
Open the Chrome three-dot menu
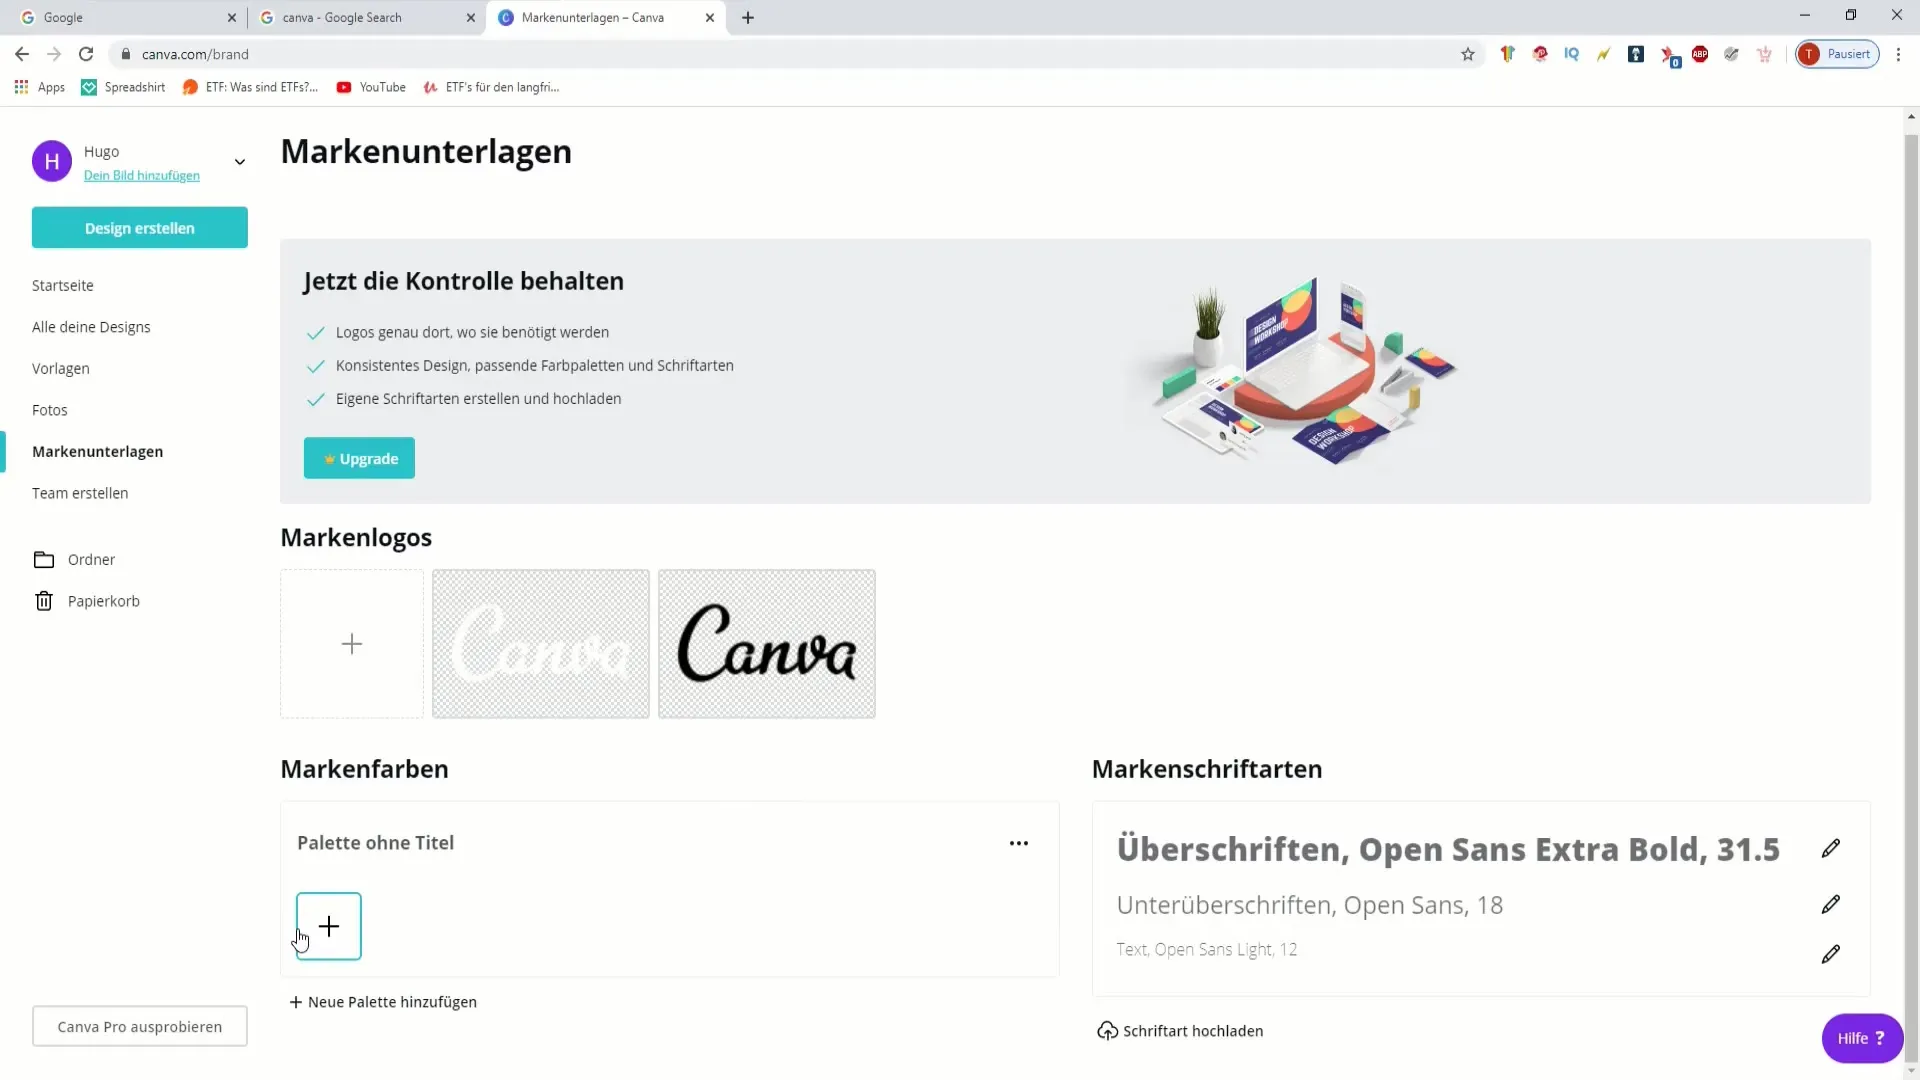(1898, 54)
